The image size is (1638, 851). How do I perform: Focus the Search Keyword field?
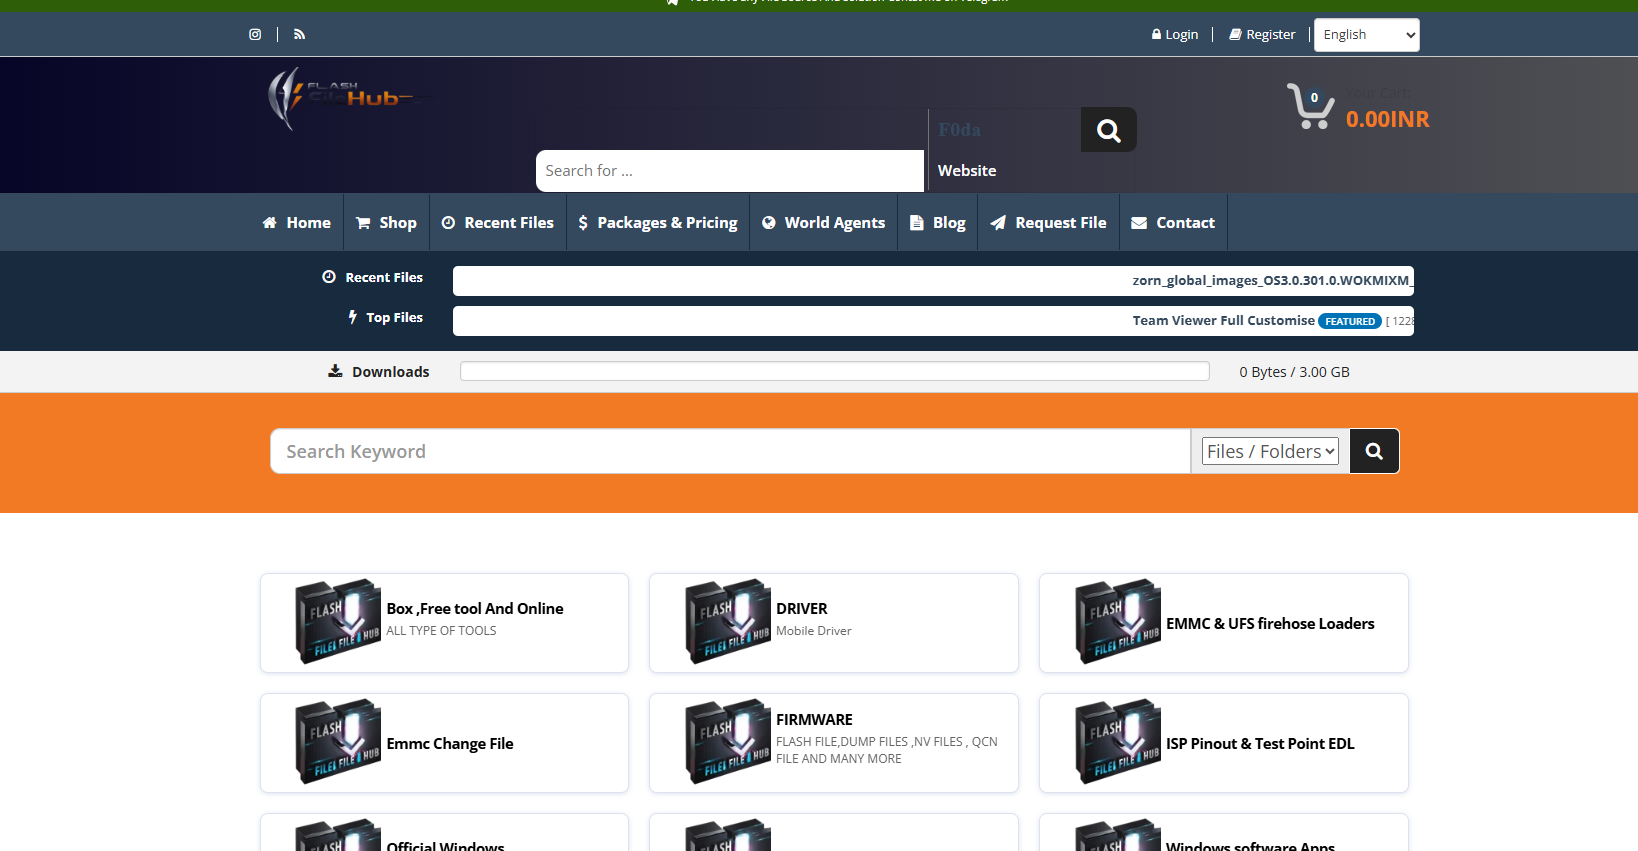click(x=730, y=451)
